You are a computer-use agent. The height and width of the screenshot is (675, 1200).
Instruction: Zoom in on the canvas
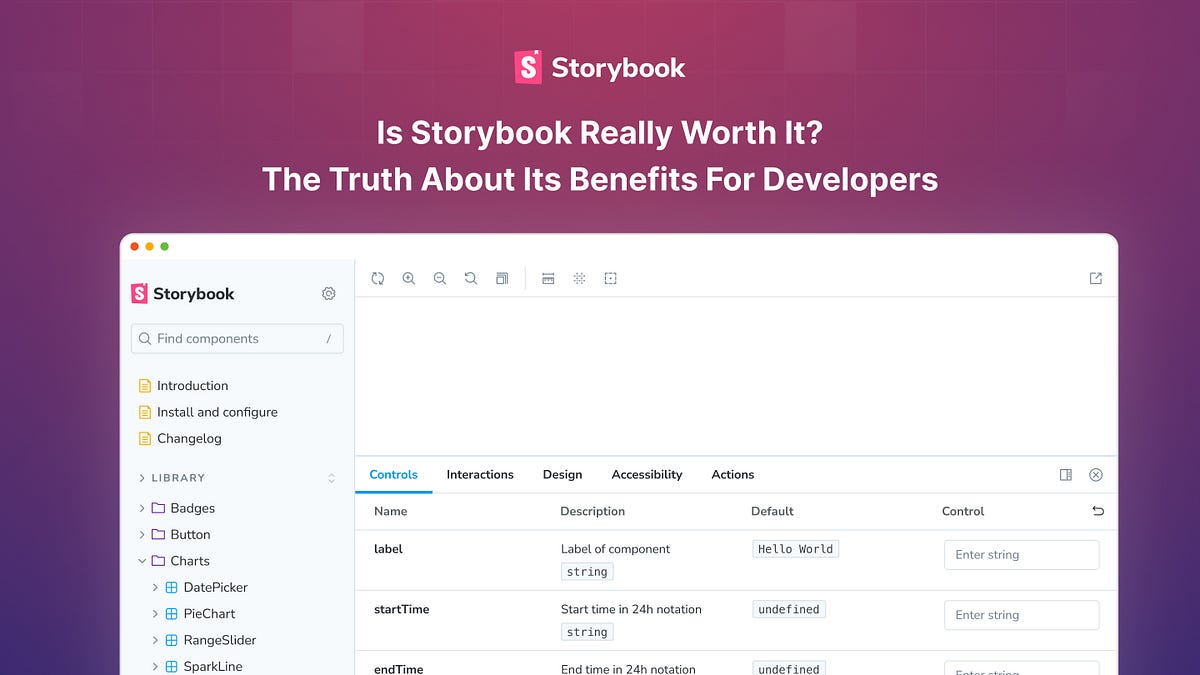(x=409, y=278)
